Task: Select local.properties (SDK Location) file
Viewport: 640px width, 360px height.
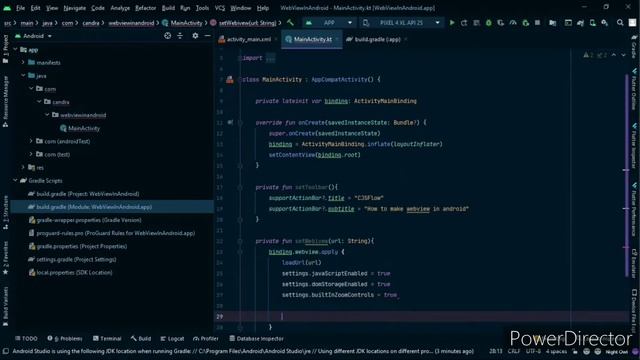Action: point(70,272)
